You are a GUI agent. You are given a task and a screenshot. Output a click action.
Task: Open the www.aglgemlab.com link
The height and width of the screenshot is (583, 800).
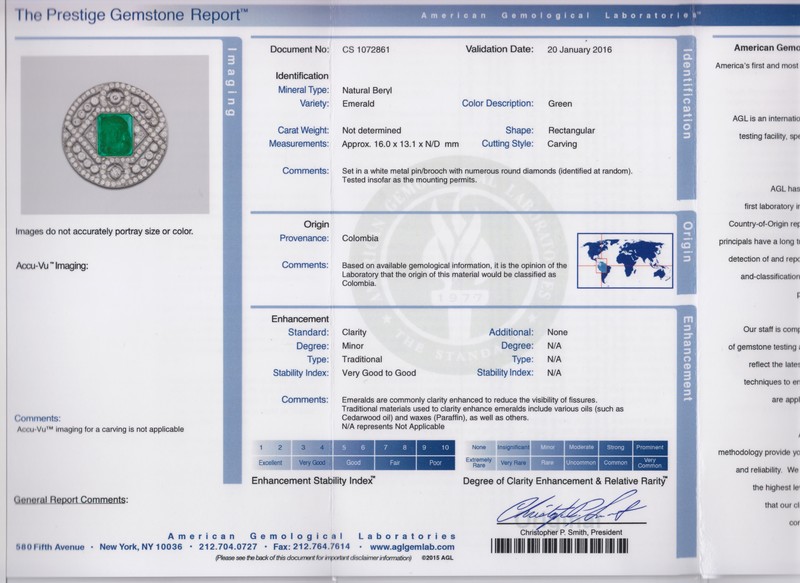(x=412, y=547)
